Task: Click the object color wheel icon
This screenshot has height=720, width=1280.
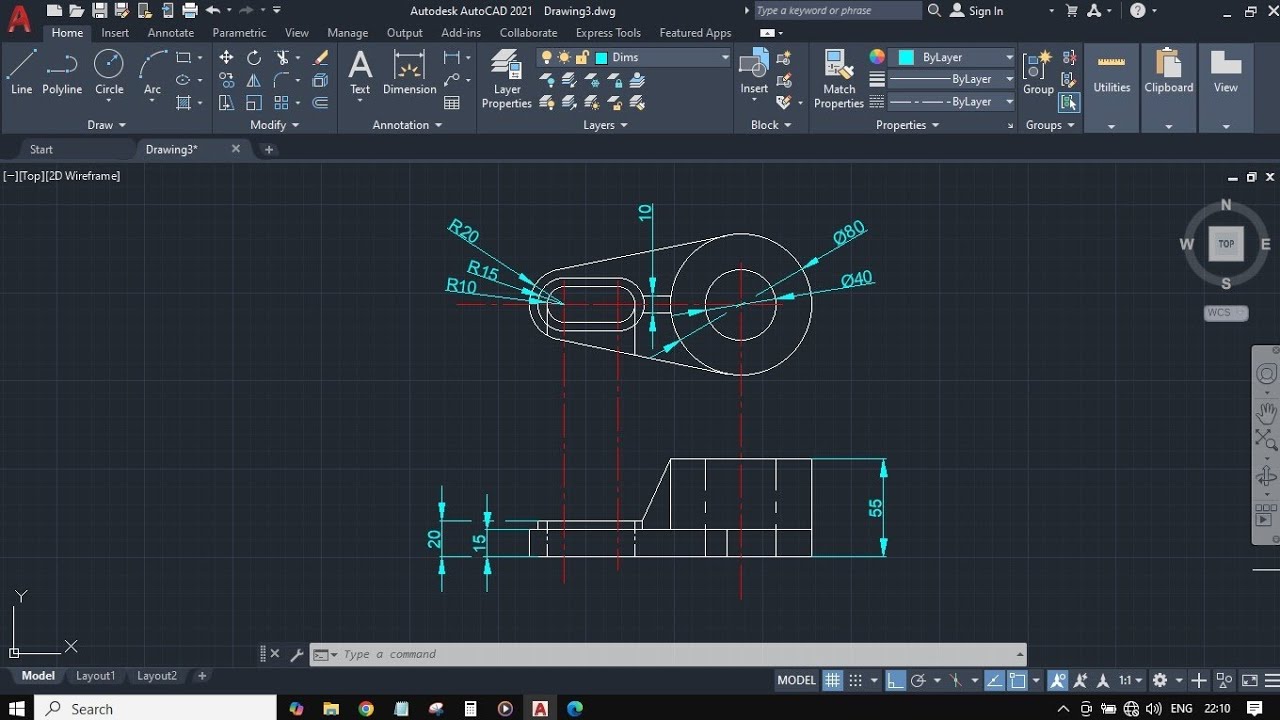Action: 877,57
